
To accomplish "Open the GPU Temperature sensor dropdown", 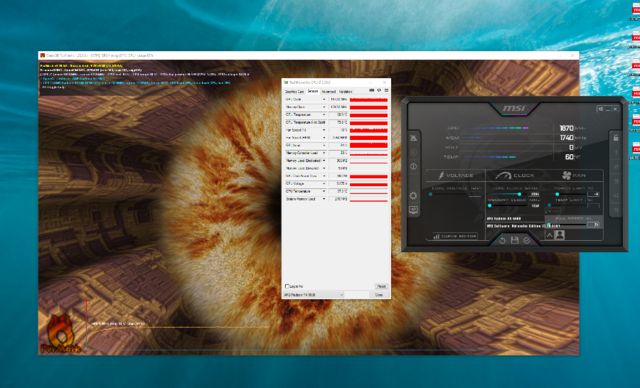I will coord(324,115).
